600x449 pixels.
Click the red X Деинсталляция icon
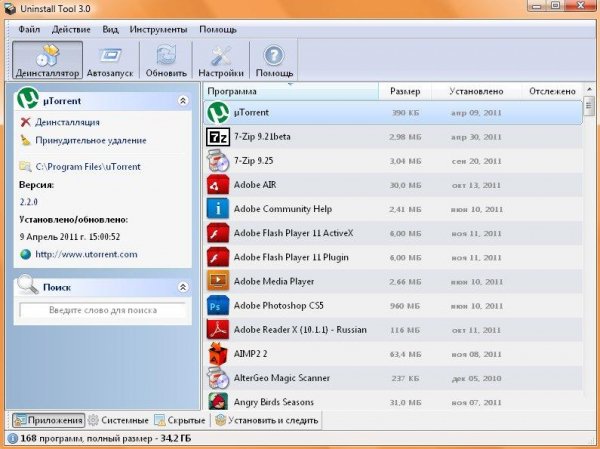pyautogui.click(x=25, y=122)
